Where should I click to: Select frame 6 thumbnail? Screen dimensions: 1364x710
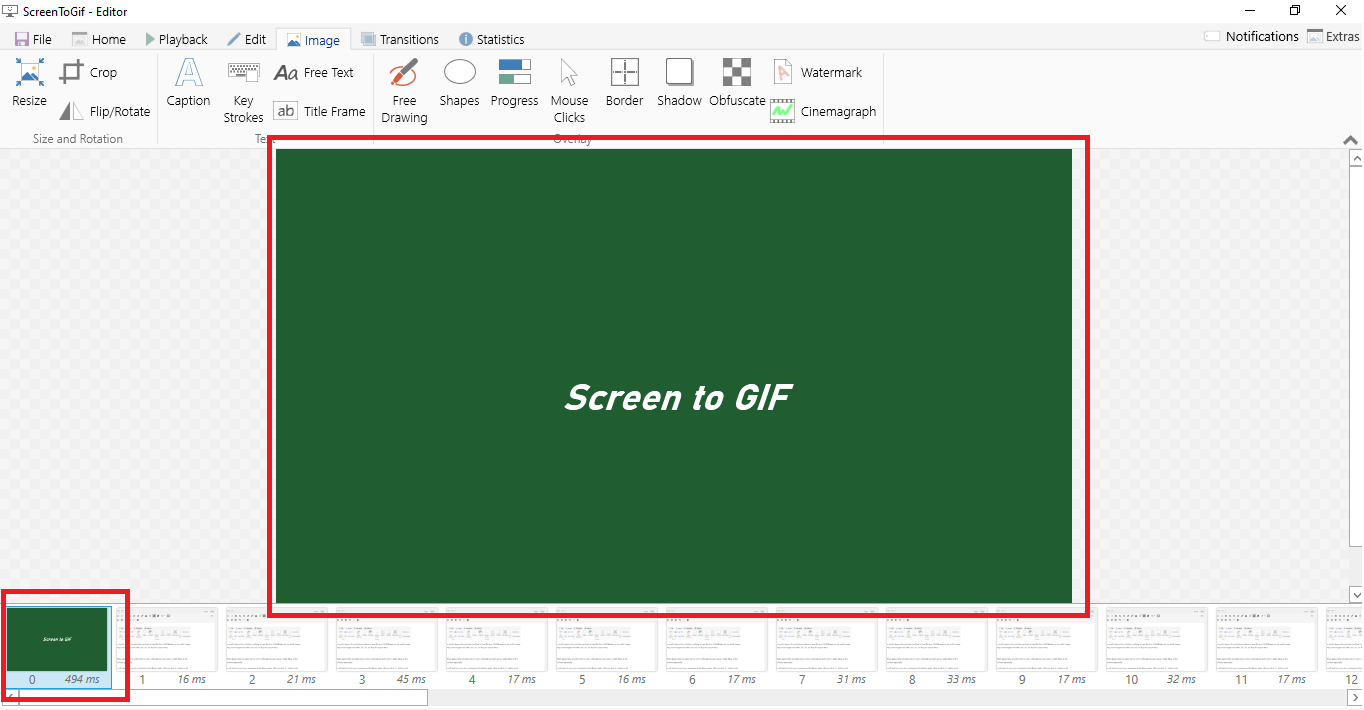tap(717, 646)
